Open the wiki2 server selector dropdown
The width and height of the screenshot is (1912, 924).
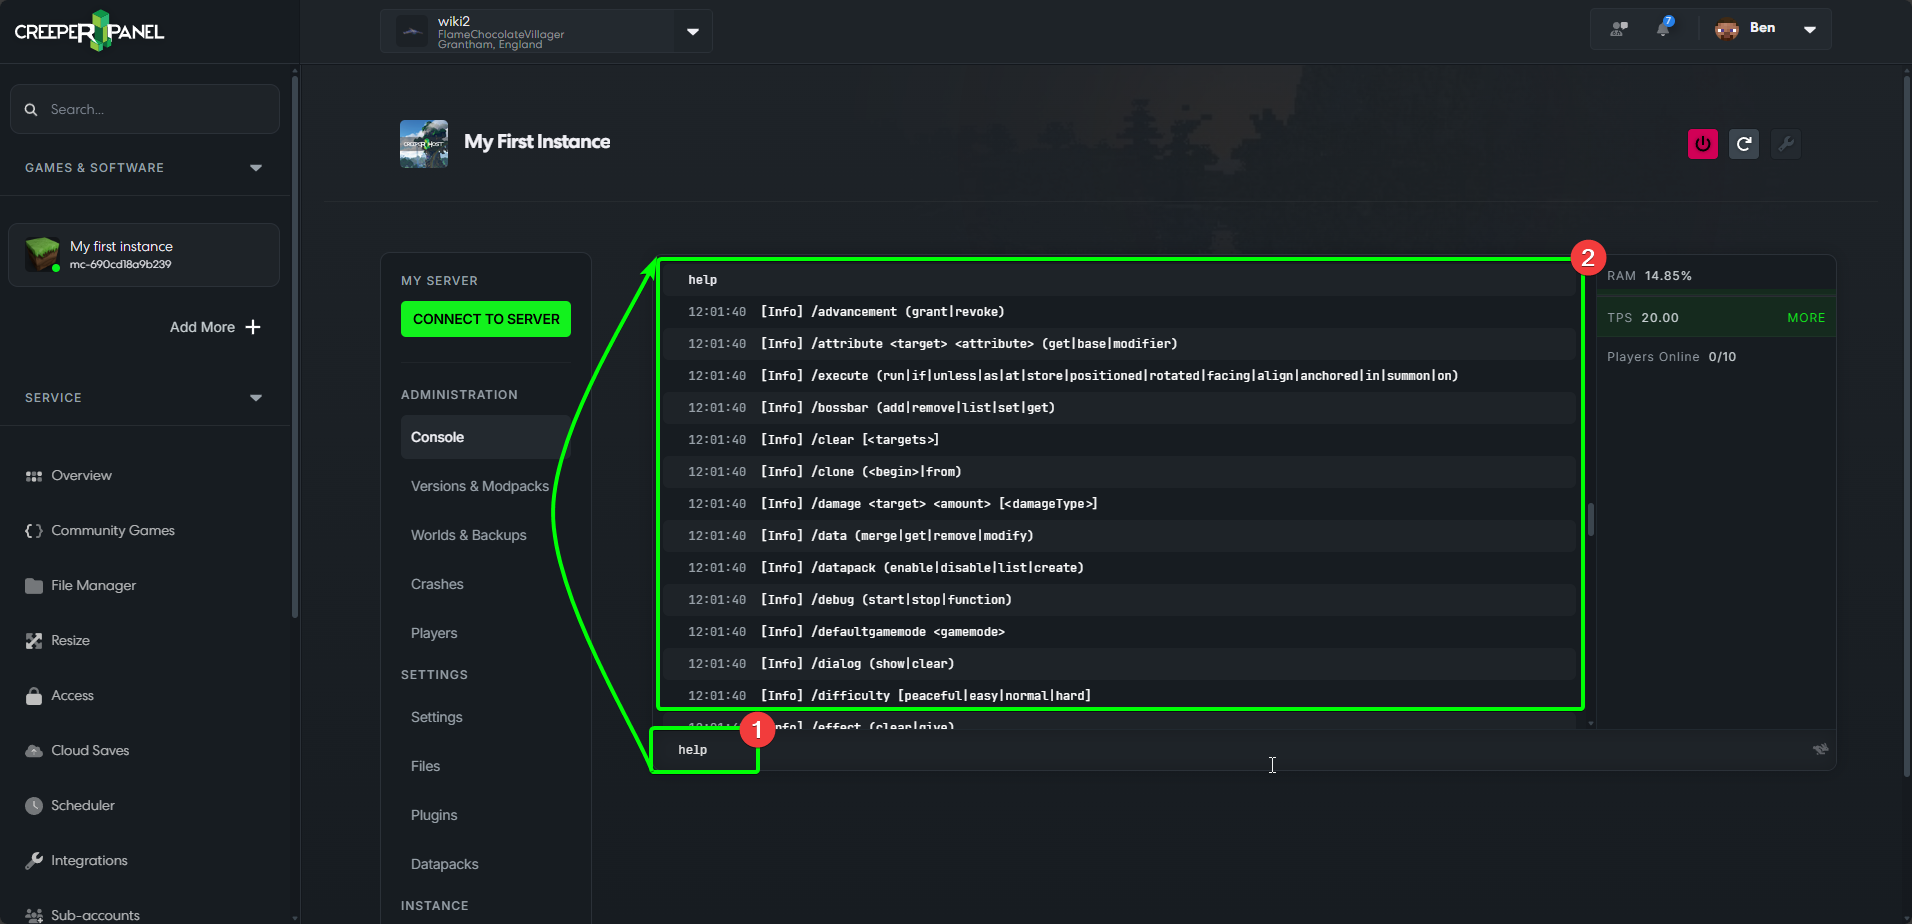[x=692, y=31]
